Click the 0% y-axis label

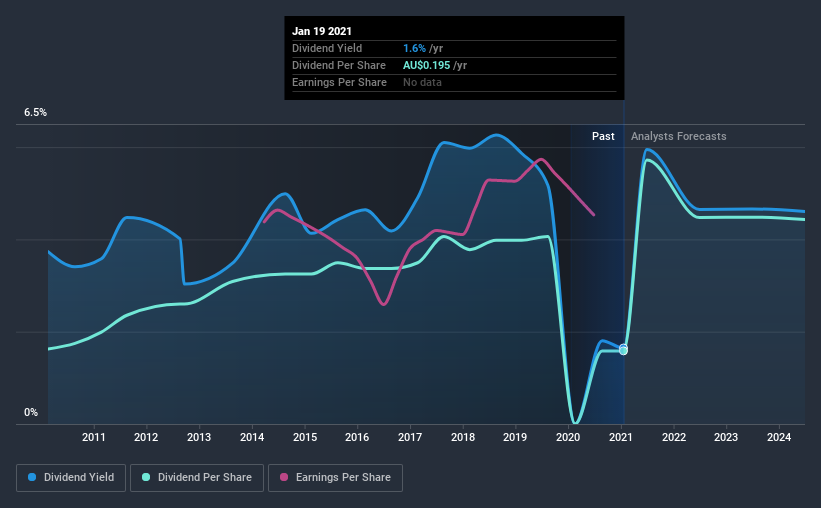pyautogui.click(x=31, y=413)
